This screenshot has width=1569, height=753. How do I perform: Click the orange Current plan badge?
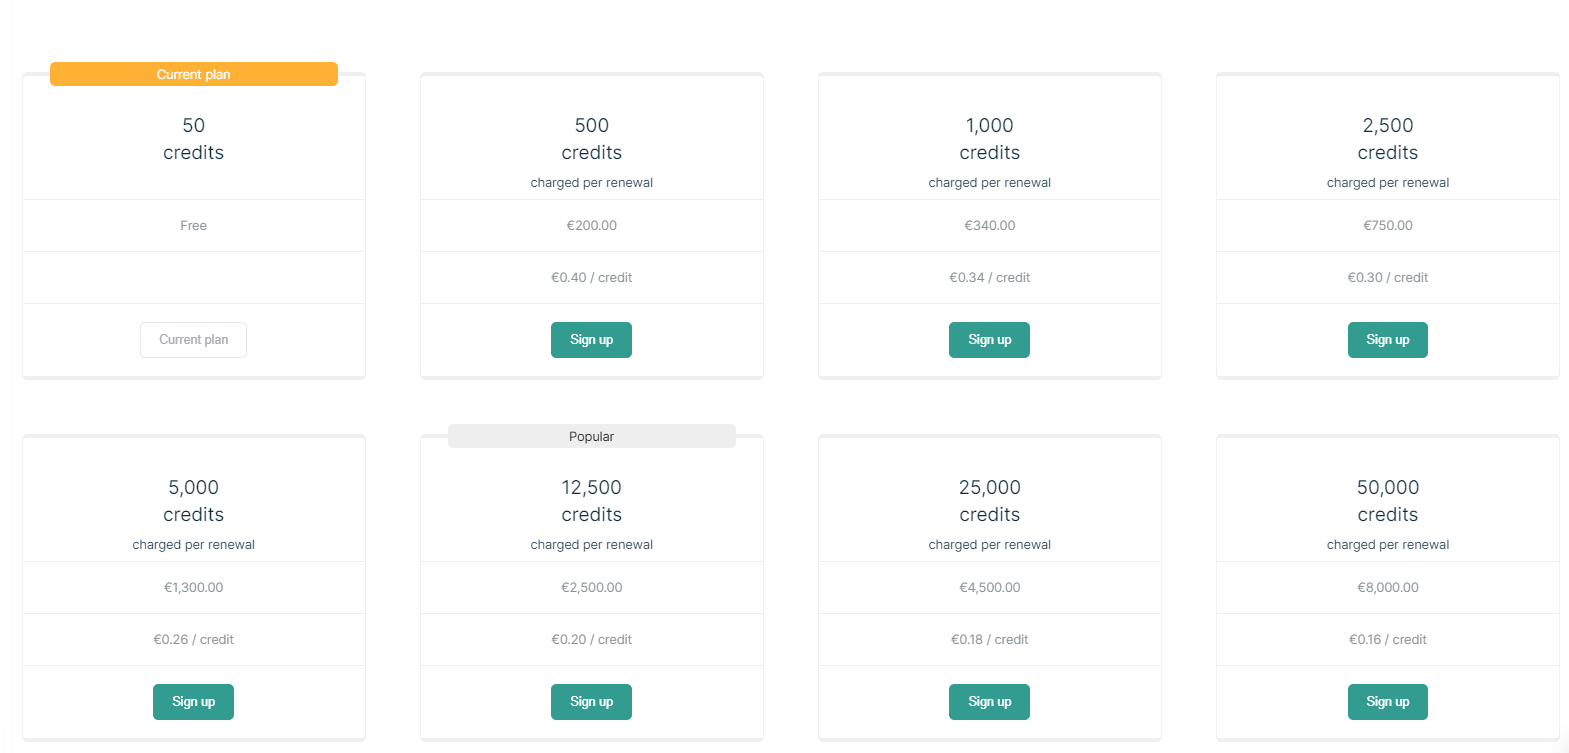[194, 74]
